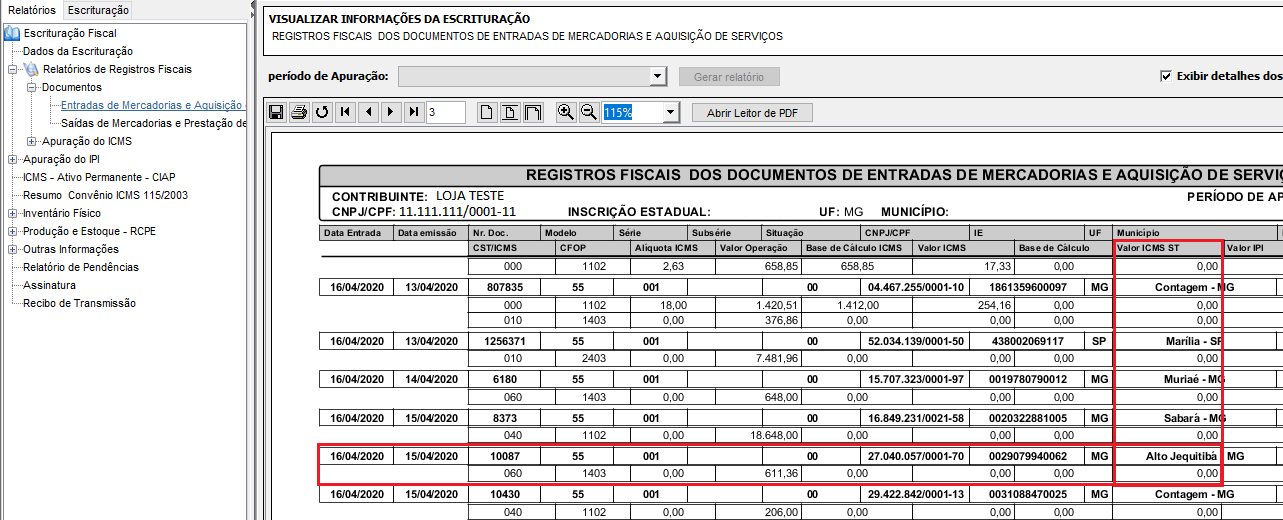Go to first page of report

(x=345, y=112)
